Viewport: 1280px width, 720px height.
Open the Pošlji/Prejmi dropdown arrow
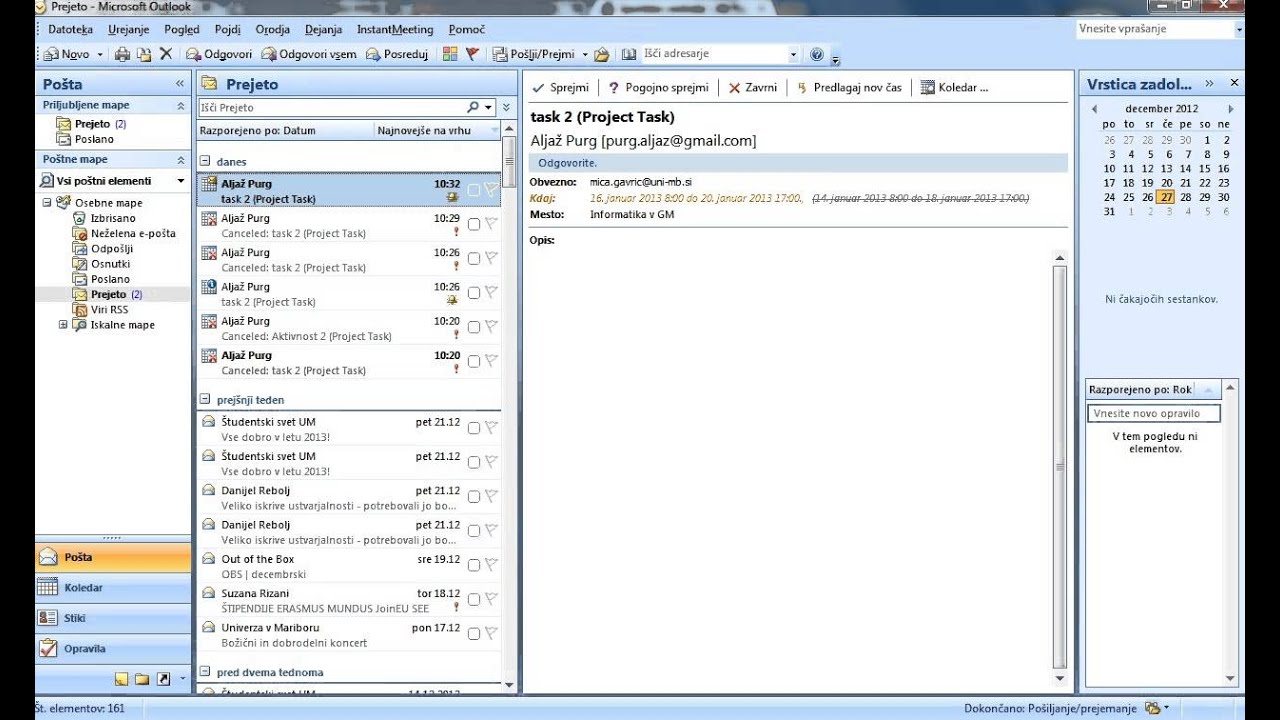585,55
